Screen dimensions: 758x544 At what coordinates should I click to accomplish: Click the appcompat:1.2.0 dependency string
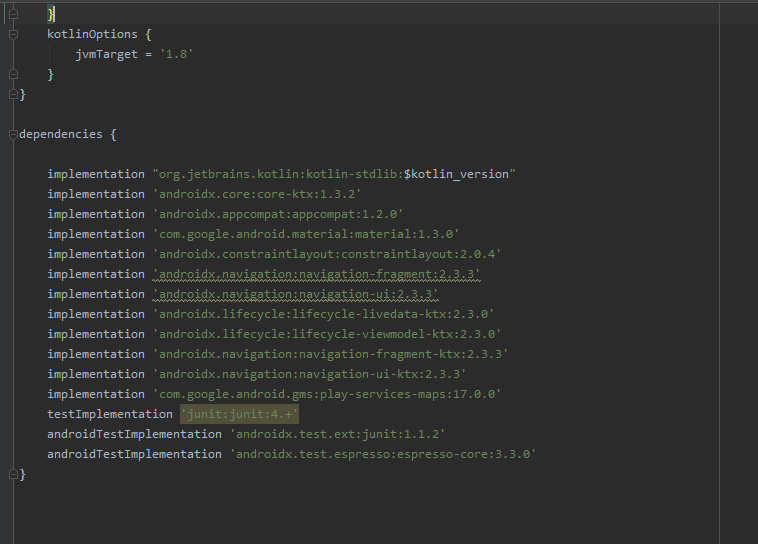point(278,214)
